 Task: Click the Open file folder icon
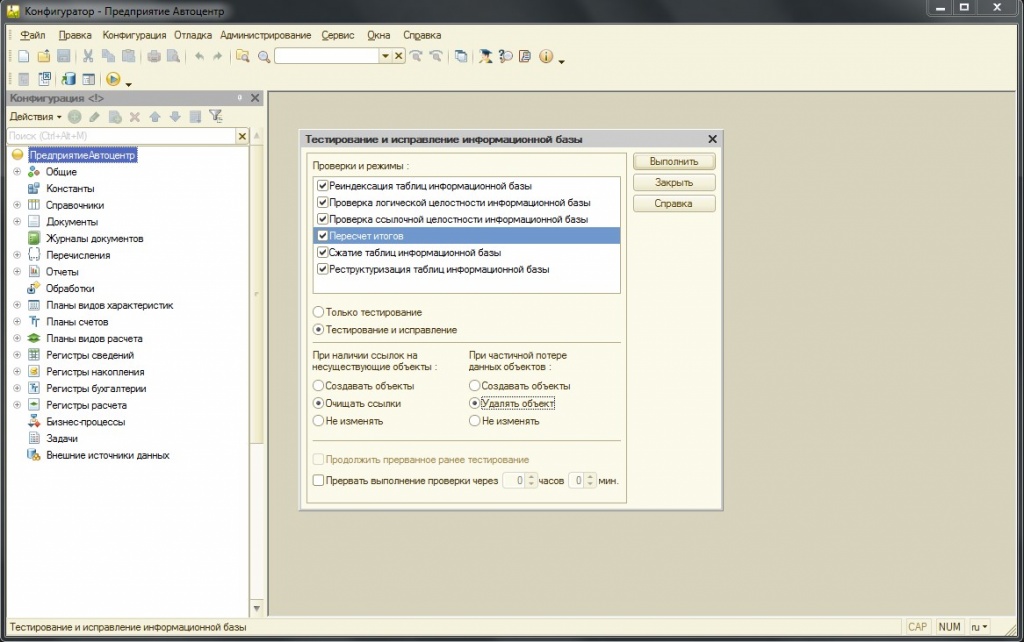(44, 57)
